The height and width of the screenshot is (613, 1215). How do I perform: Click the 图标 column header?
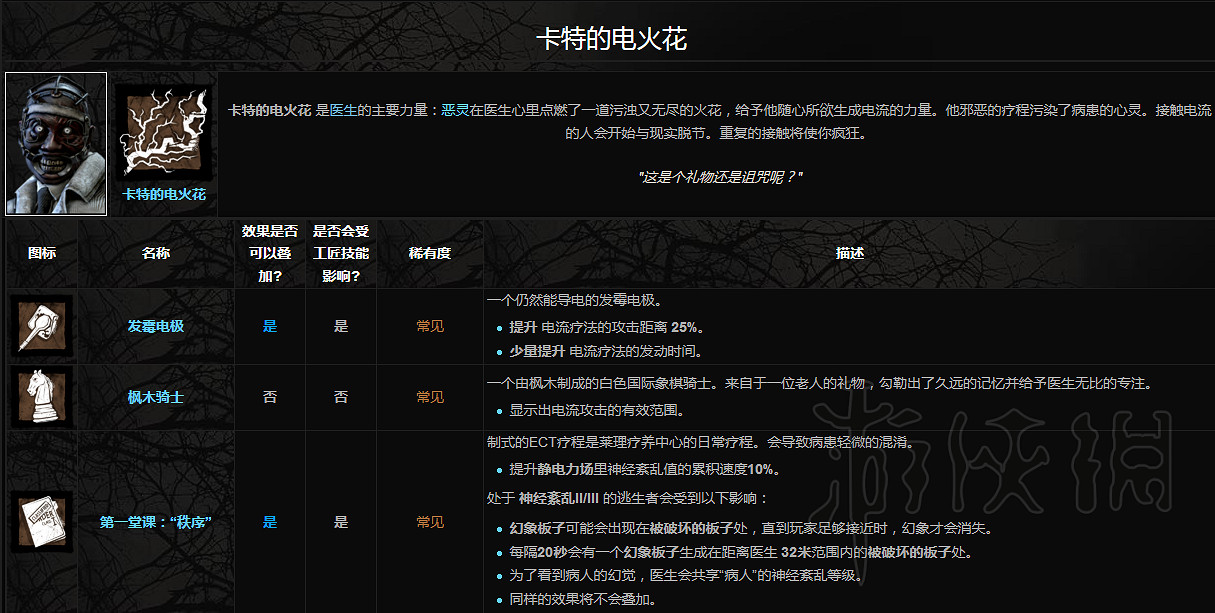point(41,252)
